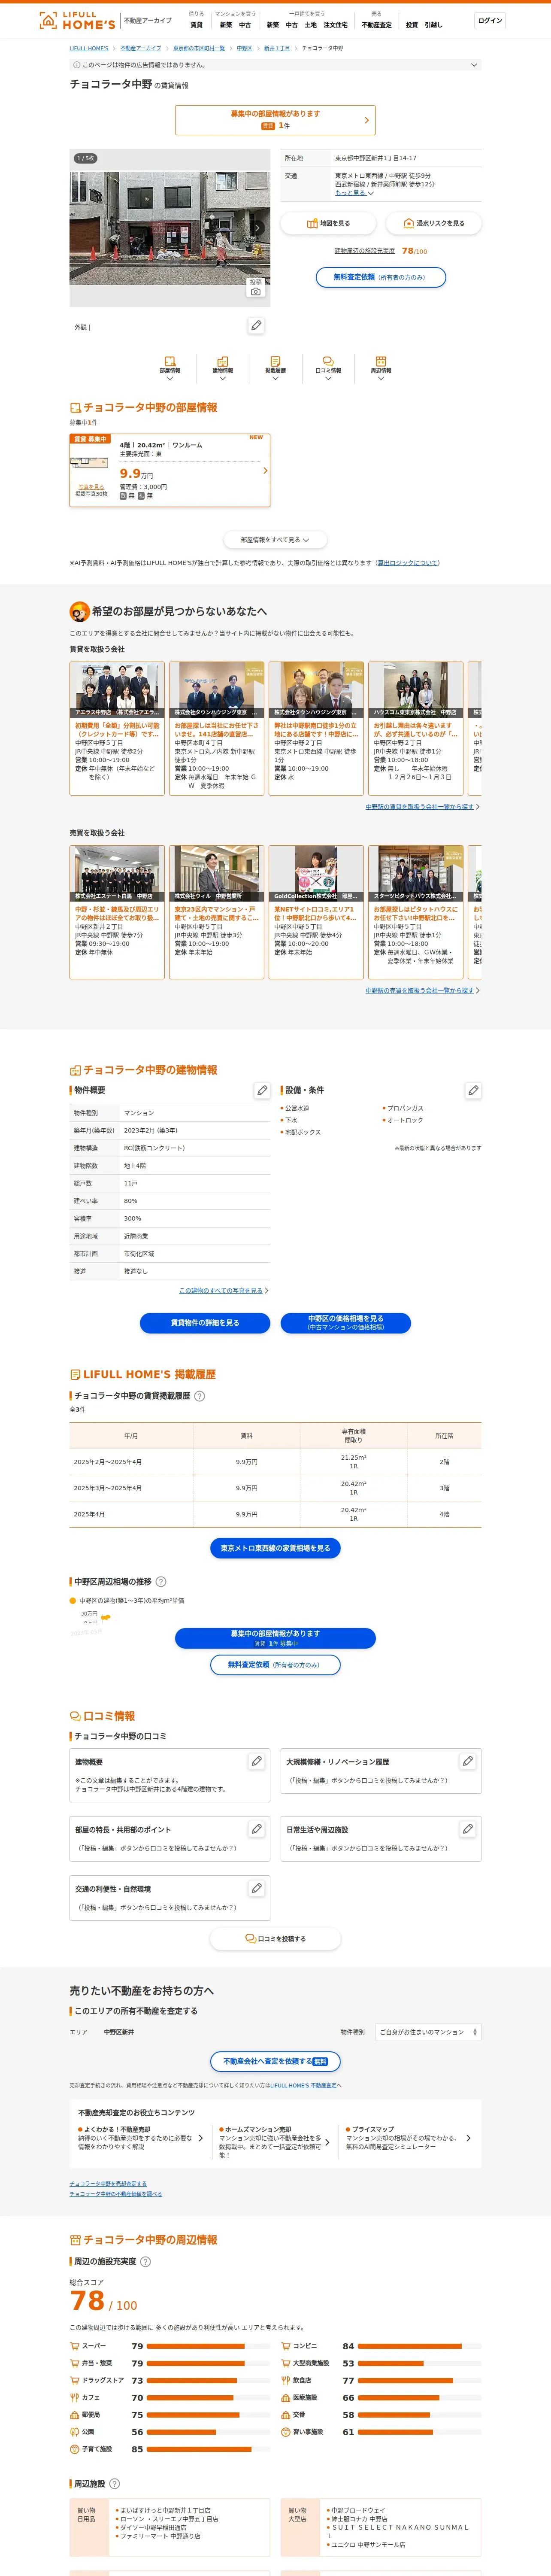
Task: Expand 部屋情報をすべて見る
Action: click(275, 540)
